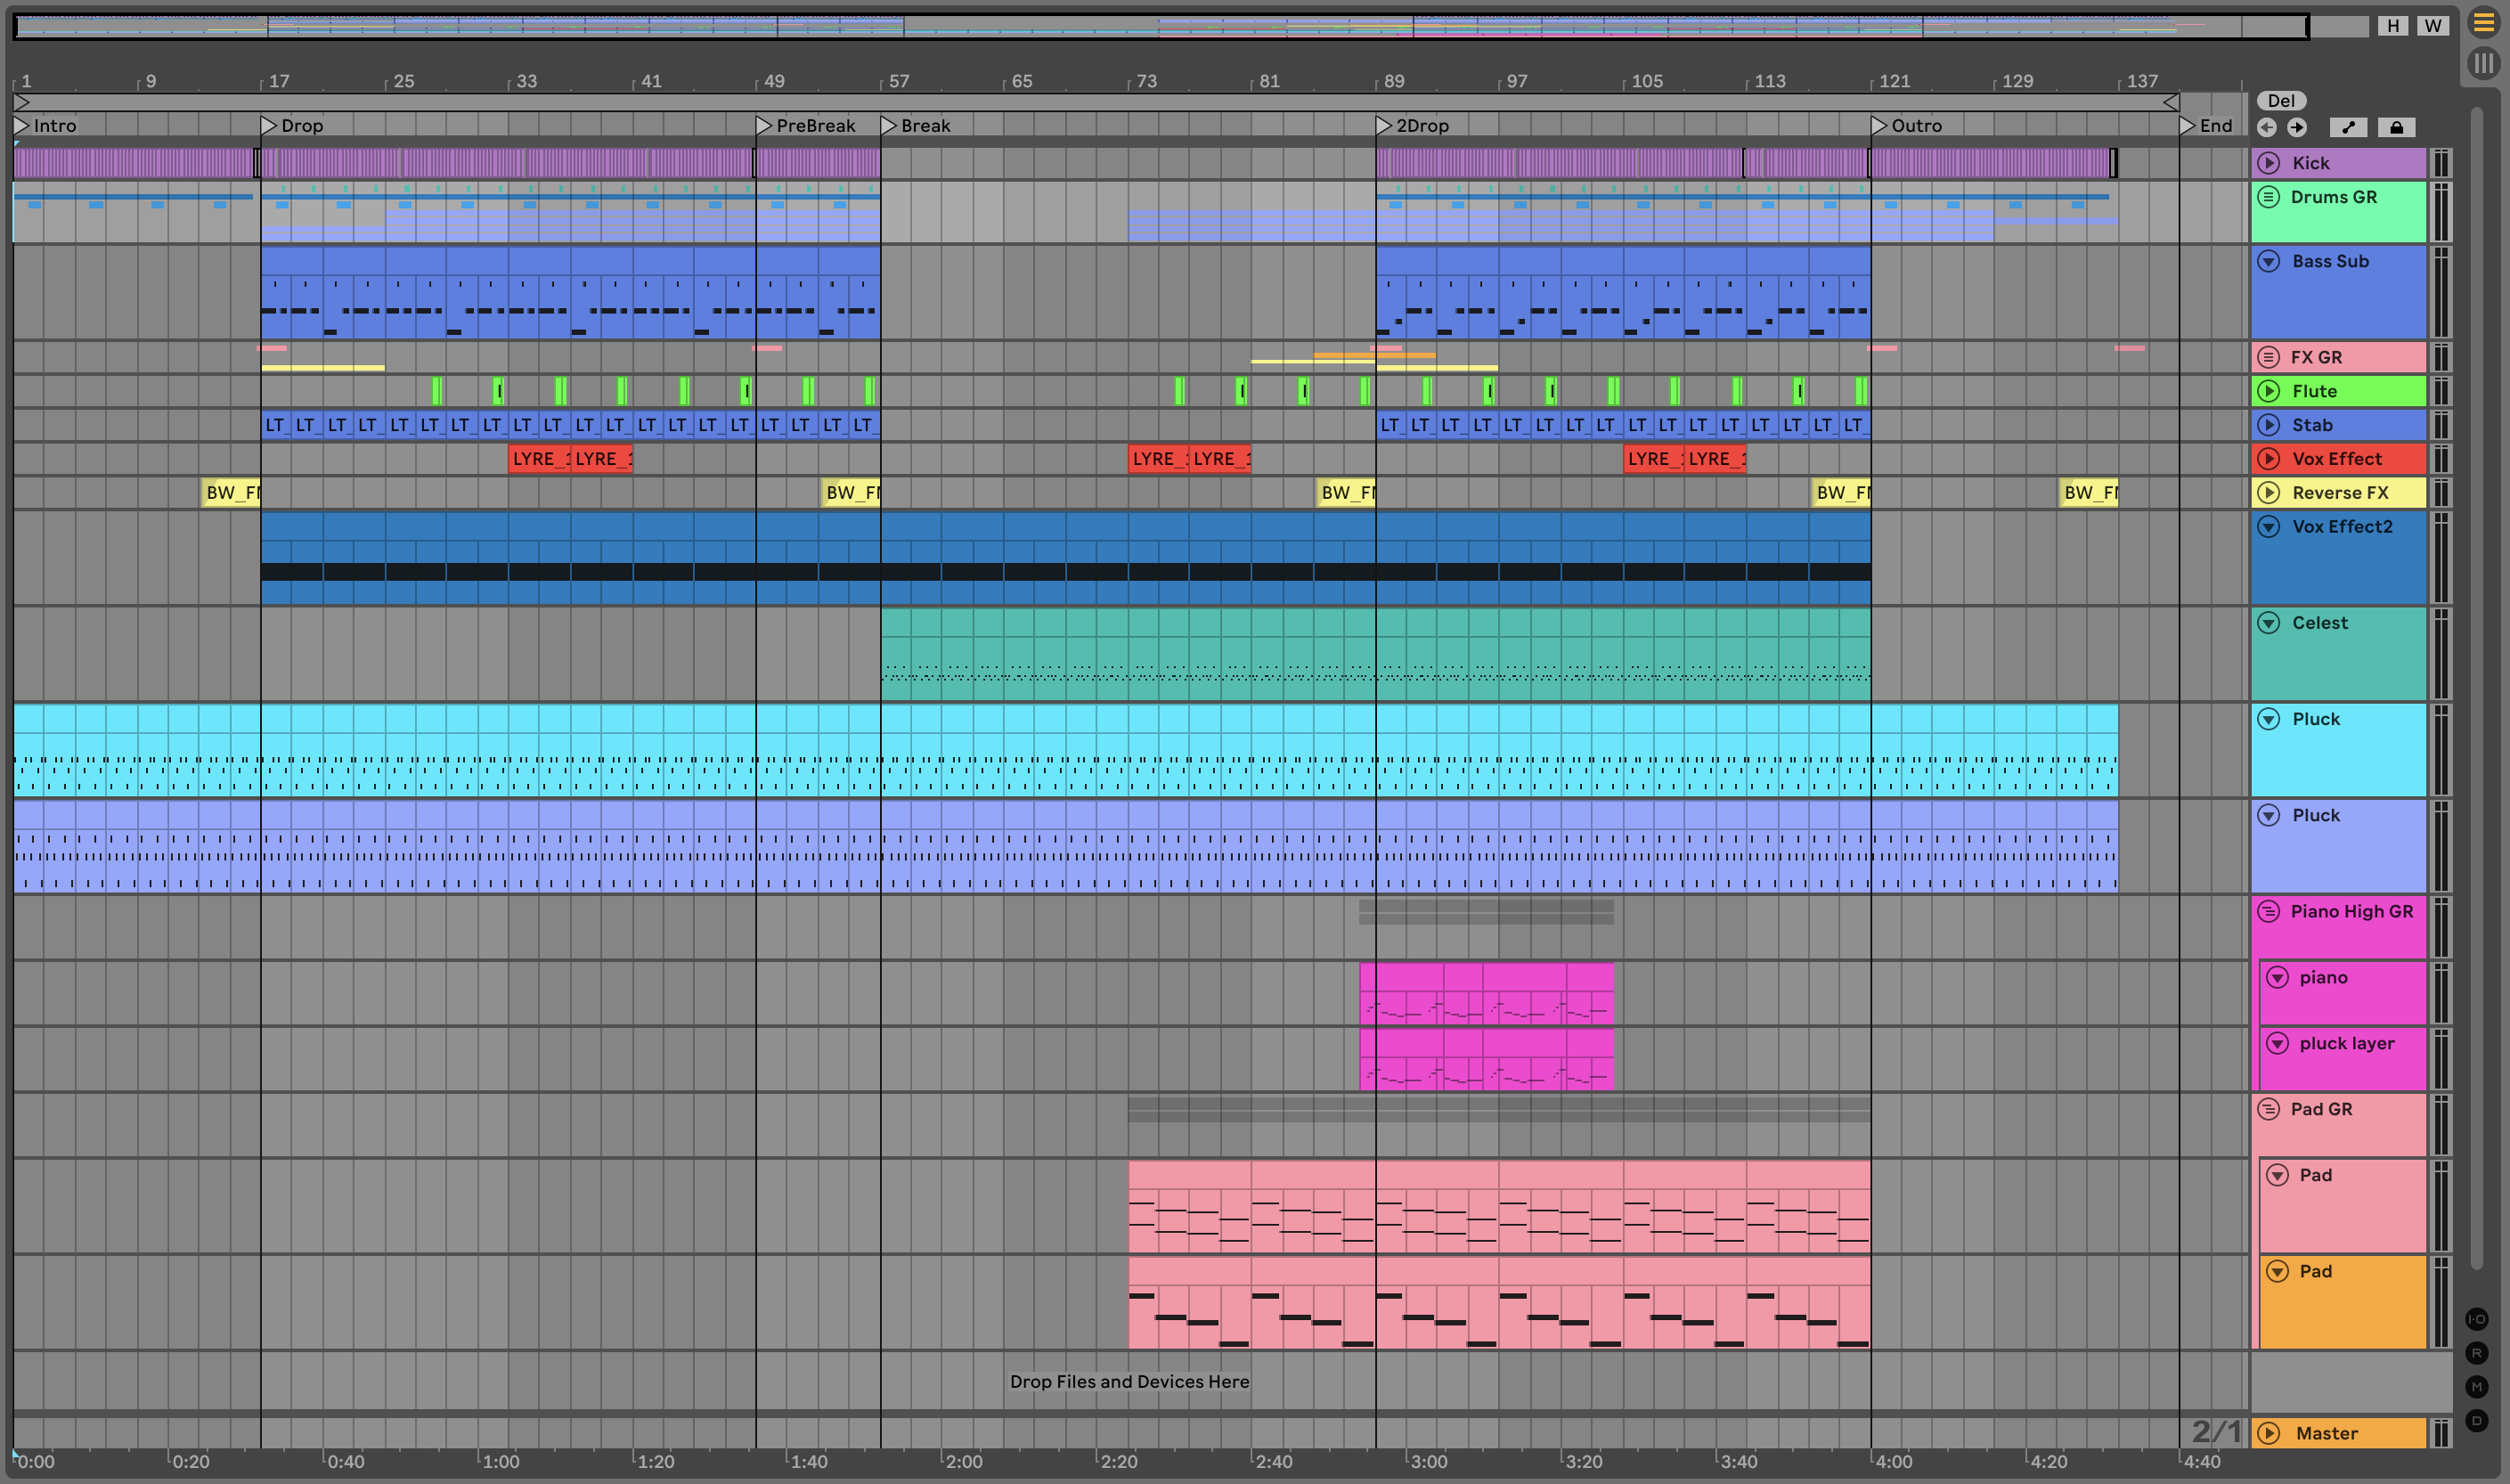Toggle the Lock Envelopes padlock button
The height and width of the screenshot is (1484, 2510).
pyautogui.click(x=2396, y=127)
